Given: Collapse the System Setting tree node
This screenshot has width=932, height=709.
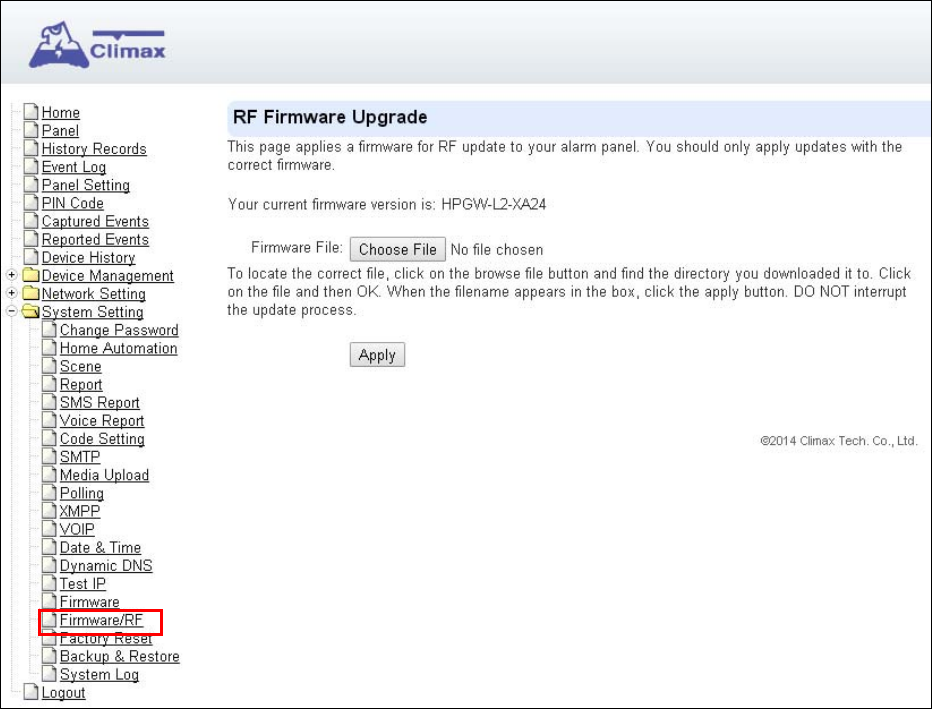Looking at the screenshot, I should 11,311.
